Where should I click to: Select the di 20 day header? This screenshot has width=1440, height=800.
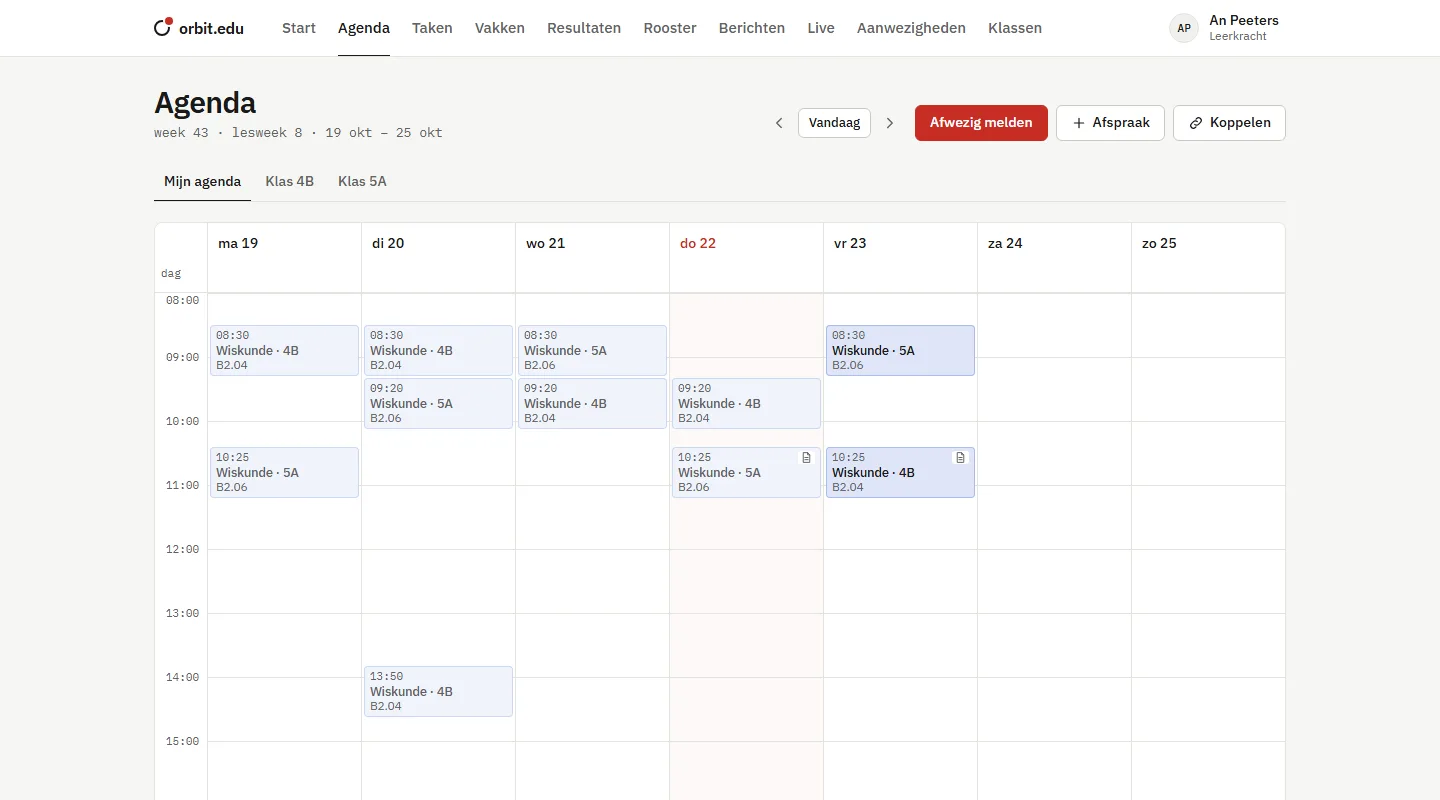click(388, 243)
